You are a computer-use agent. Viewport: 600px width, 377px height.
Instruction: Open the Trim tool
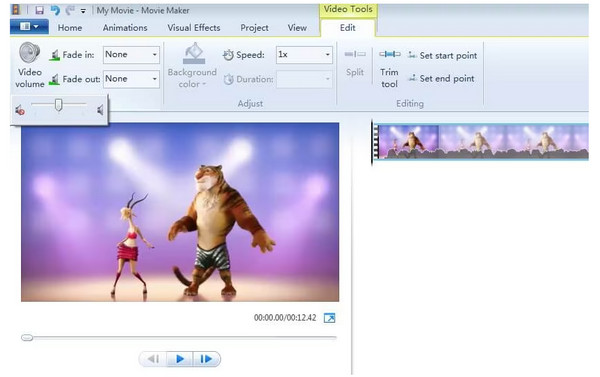[390, 68]
